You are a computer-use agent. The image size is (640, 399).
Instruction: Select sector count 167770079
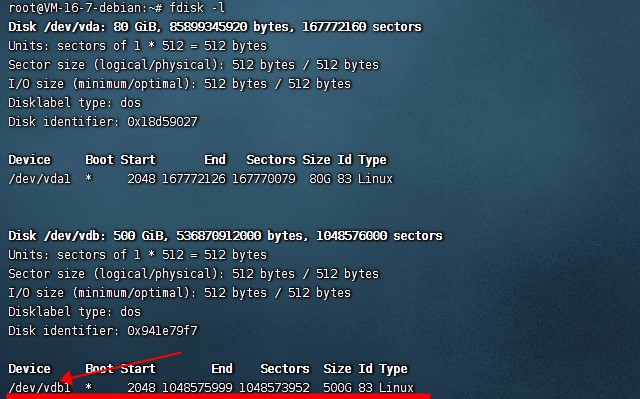pos(264,179)
